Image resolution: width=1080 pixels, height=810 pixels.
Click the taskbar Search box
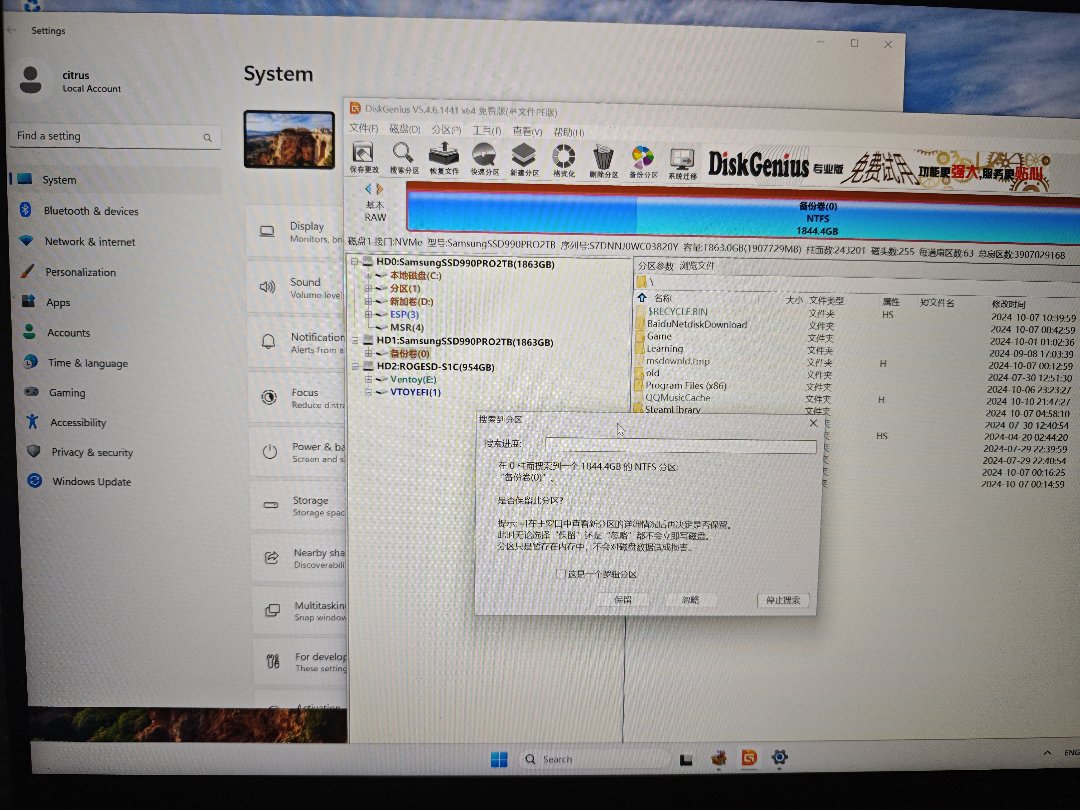click(594, 759)
